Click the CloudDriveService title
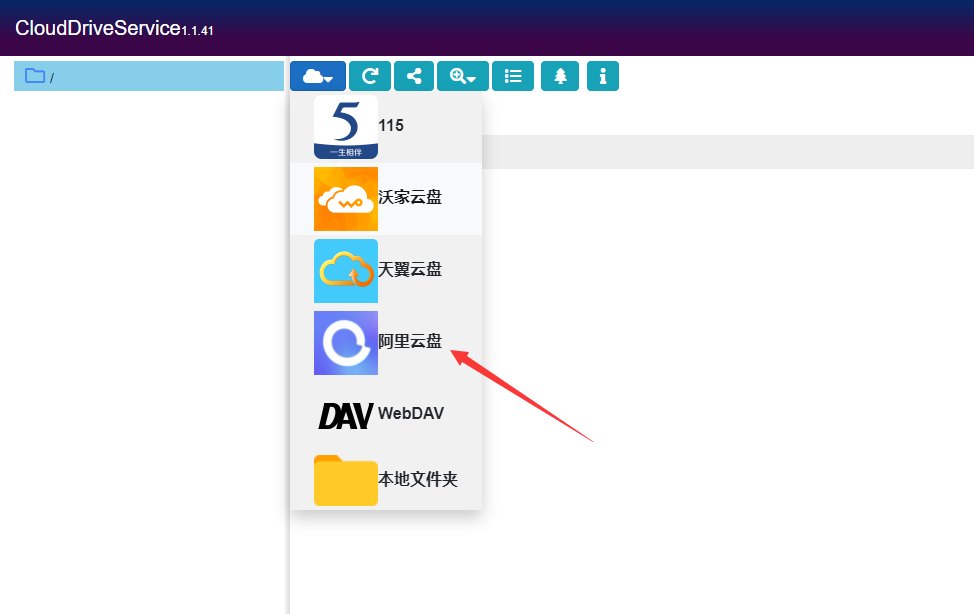The image size is (974, 614). [98, 29]
